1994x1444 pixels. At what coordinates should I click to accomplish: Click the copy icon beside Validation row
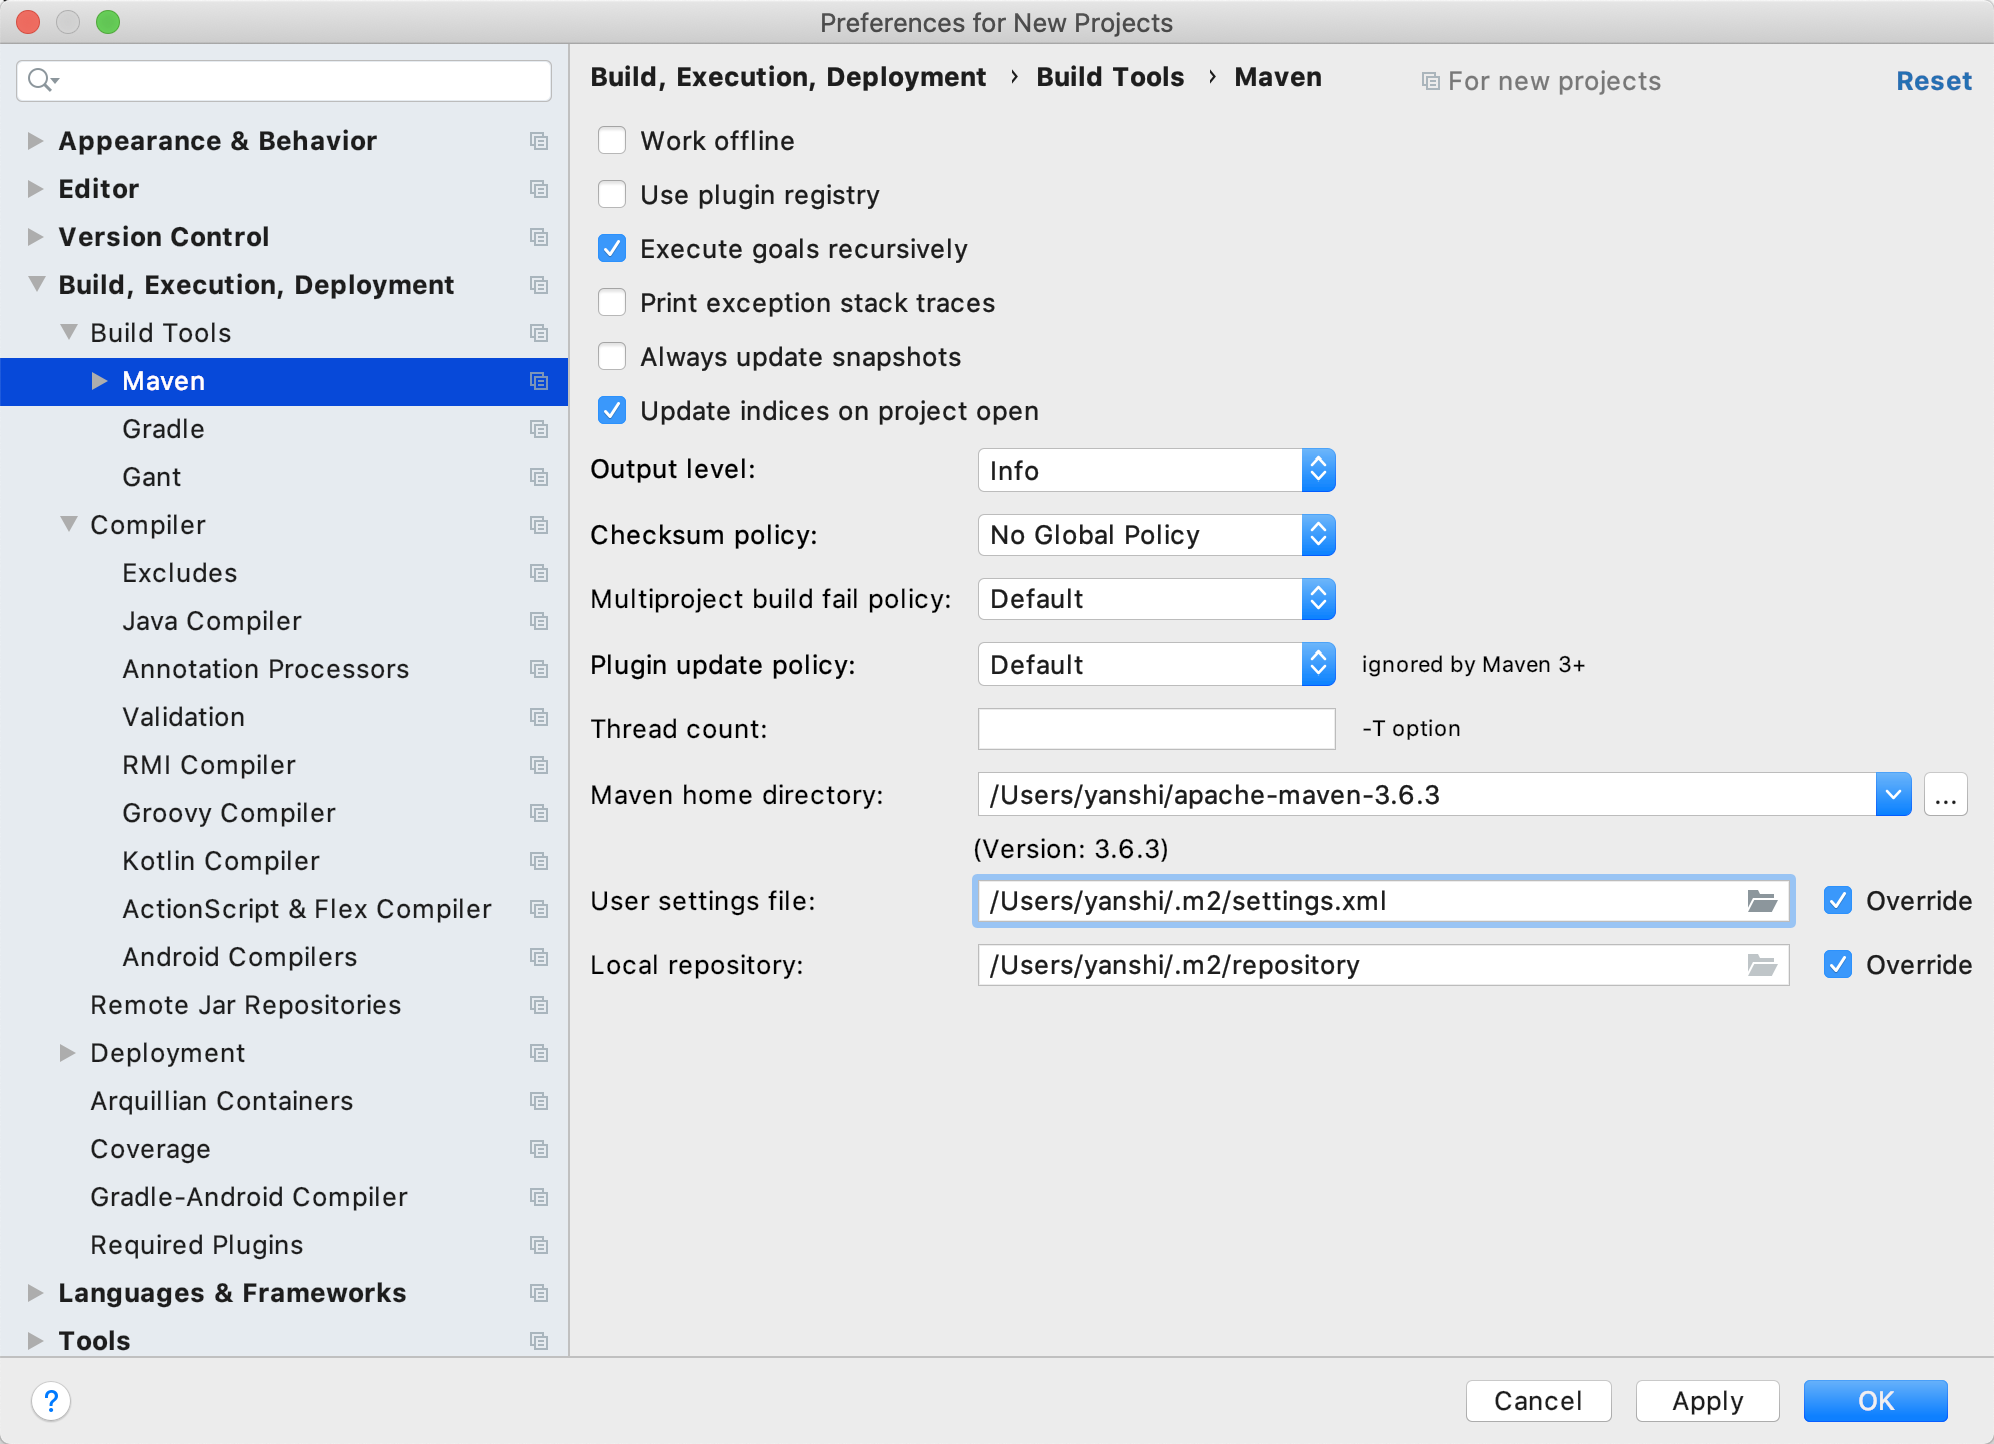539,717
